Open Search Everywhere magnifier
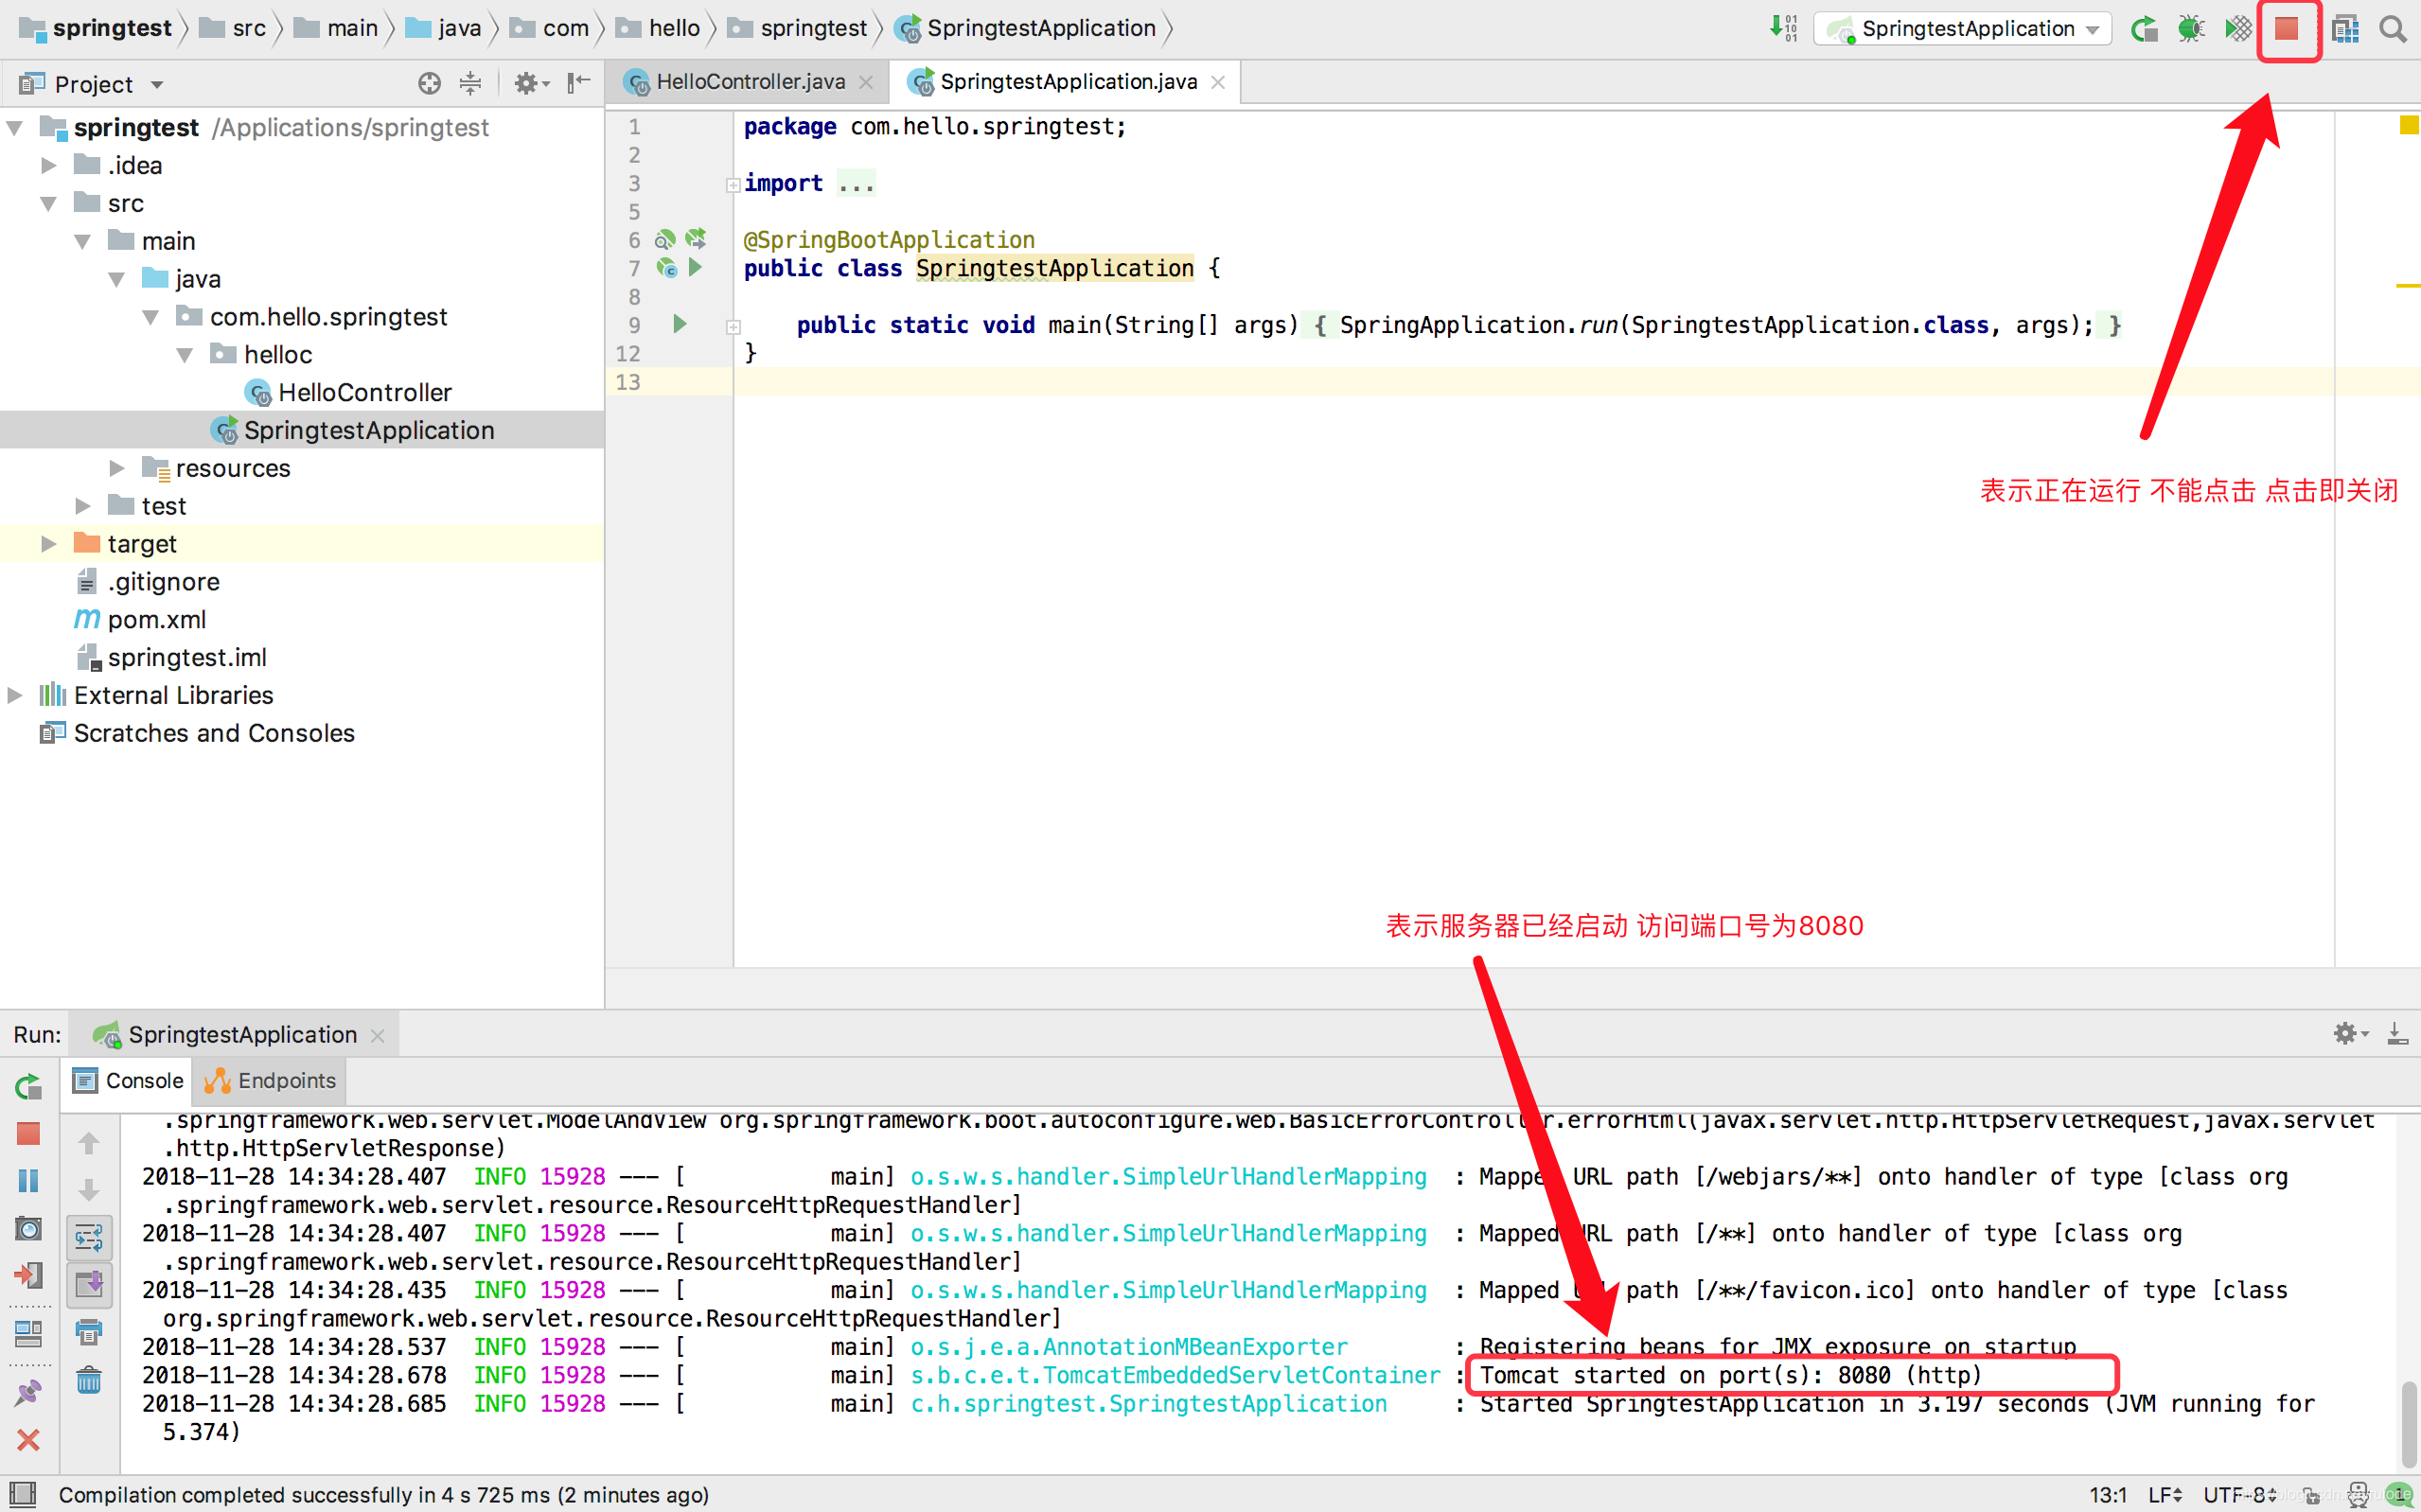2421x1512 pixels. click(x=2393, y=29)
